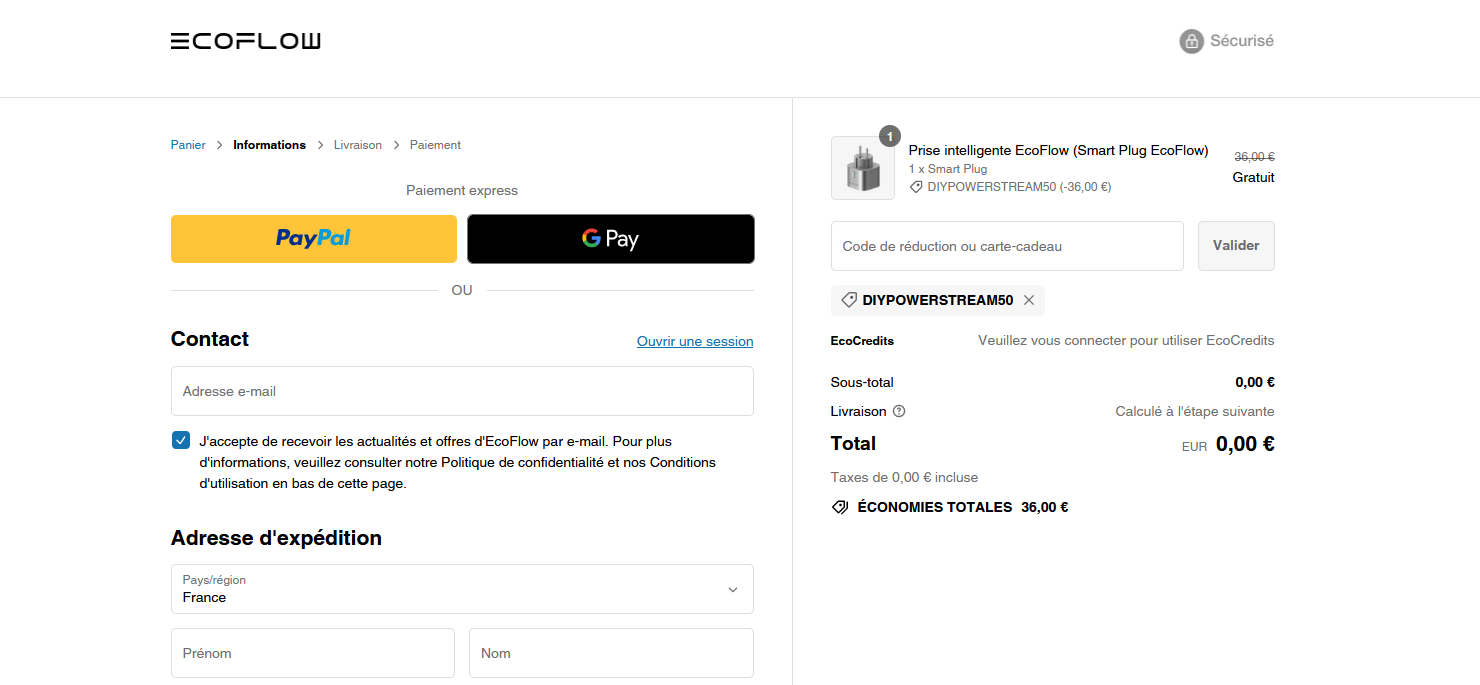
Task: Click the Smart Plug product thumbnail
Action: 862,168
